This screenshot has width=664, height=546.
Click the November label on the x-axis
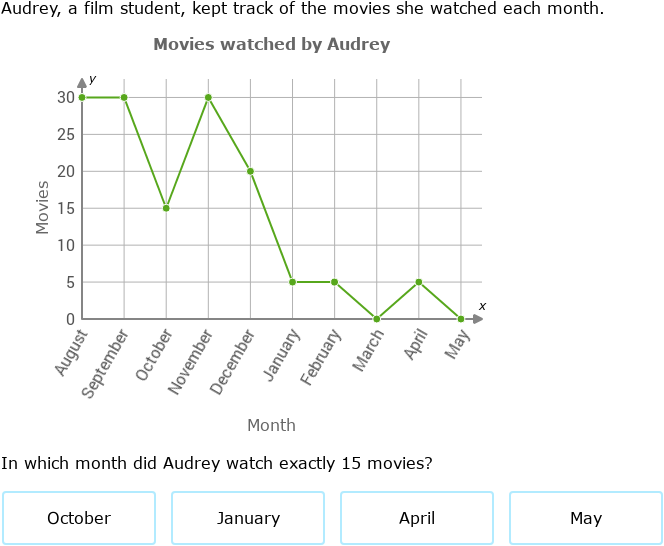[x=192, y=361]
